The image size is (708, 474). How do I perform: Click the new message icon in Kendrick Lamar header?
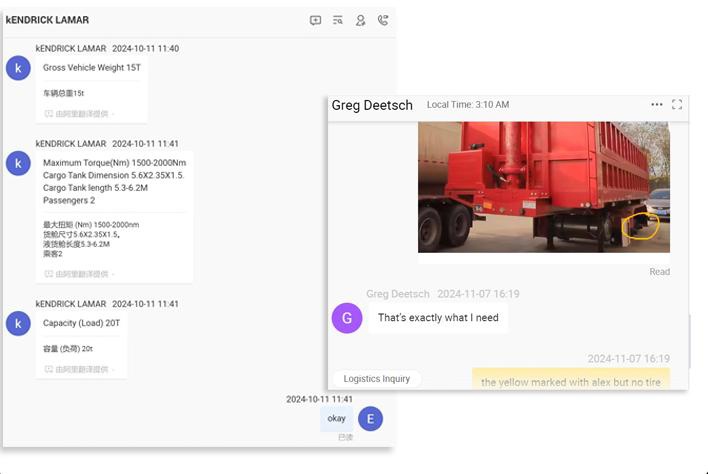click(315, 20)
